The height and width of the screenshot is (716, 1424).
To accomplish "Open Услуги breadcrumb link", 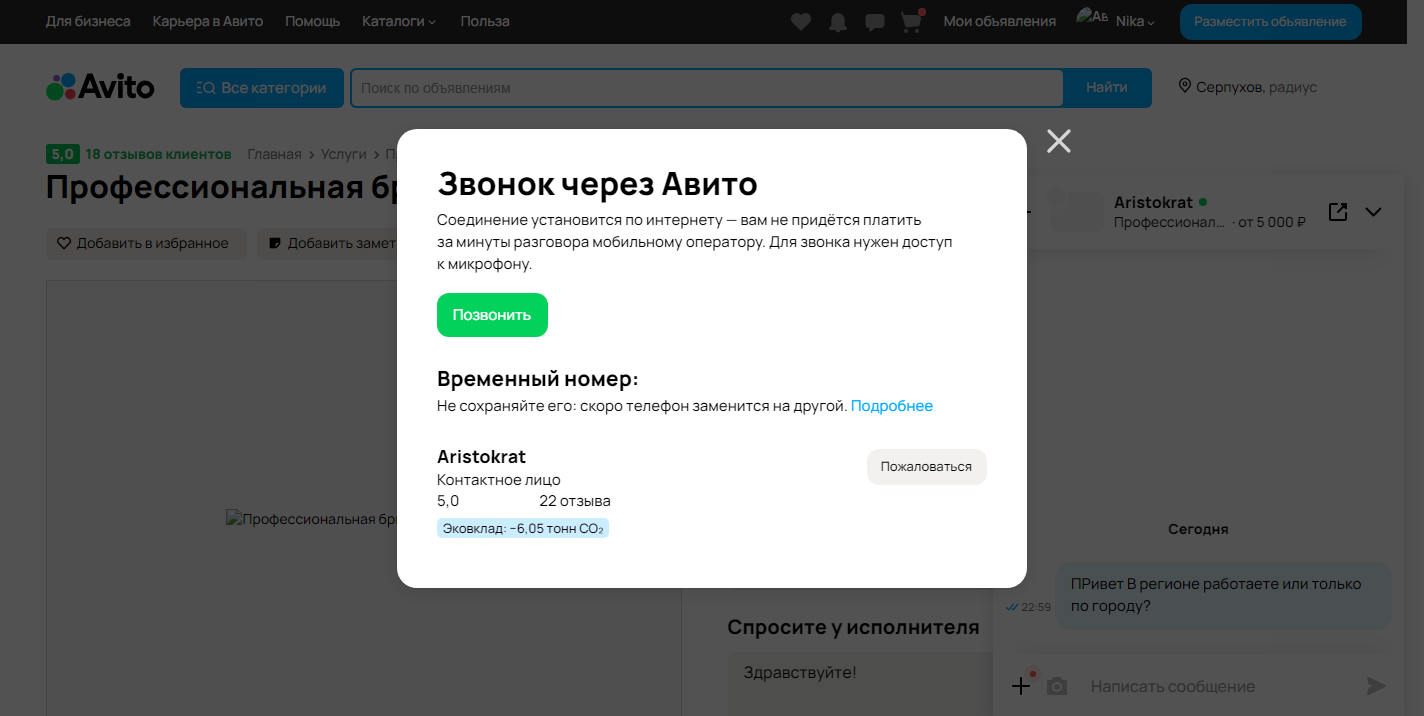I will [x=344, y=154].
